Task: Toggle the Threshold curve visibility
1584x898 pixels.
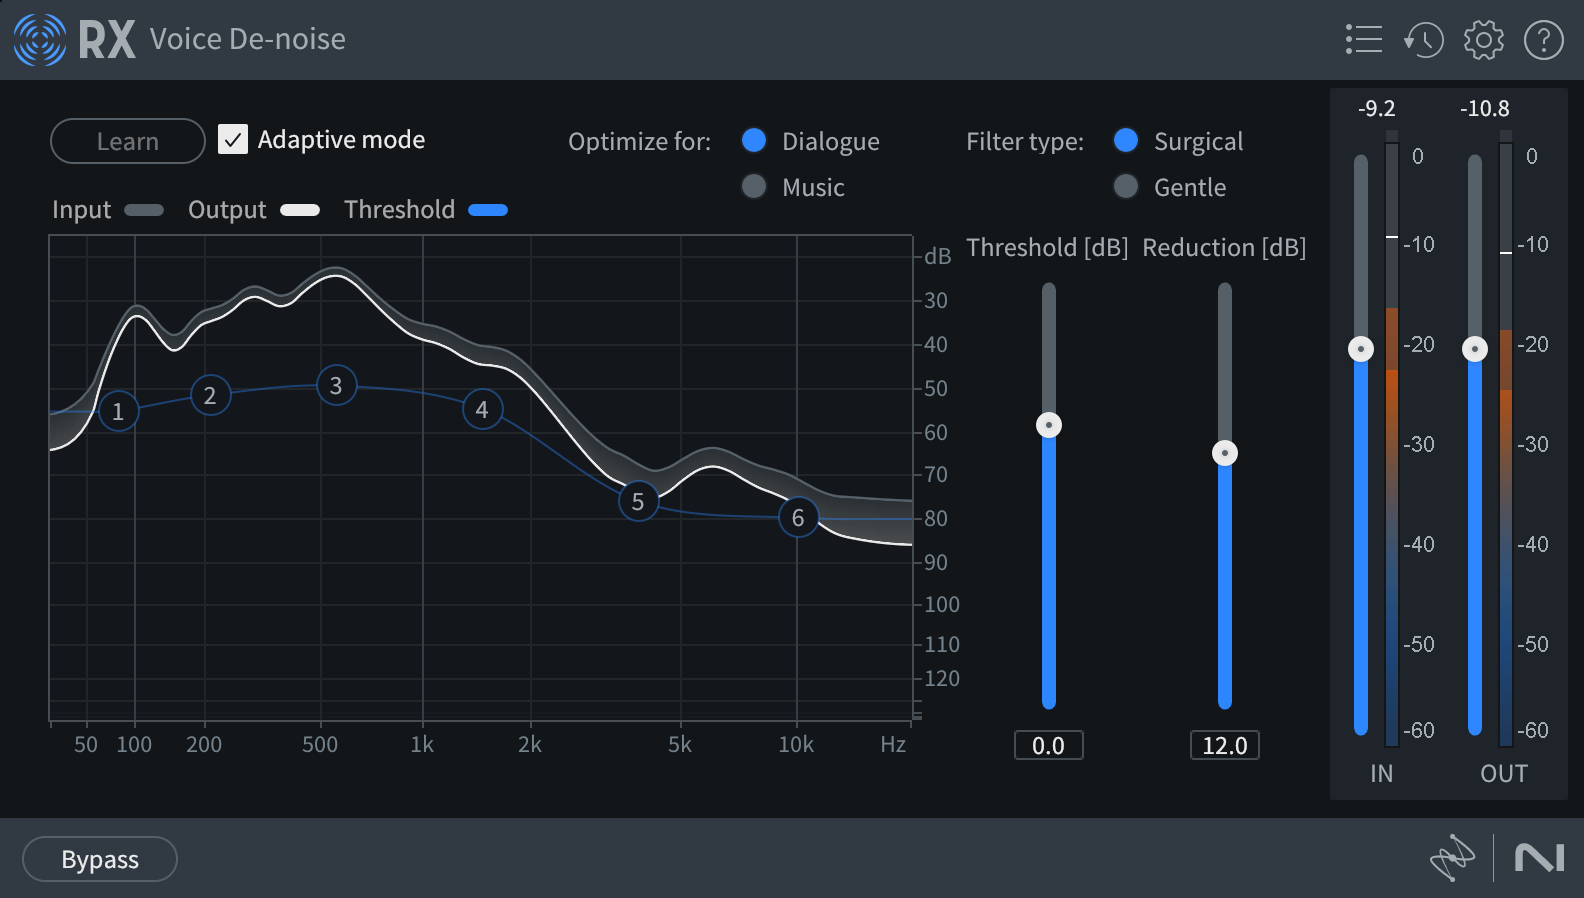Action: coord(489,210)
